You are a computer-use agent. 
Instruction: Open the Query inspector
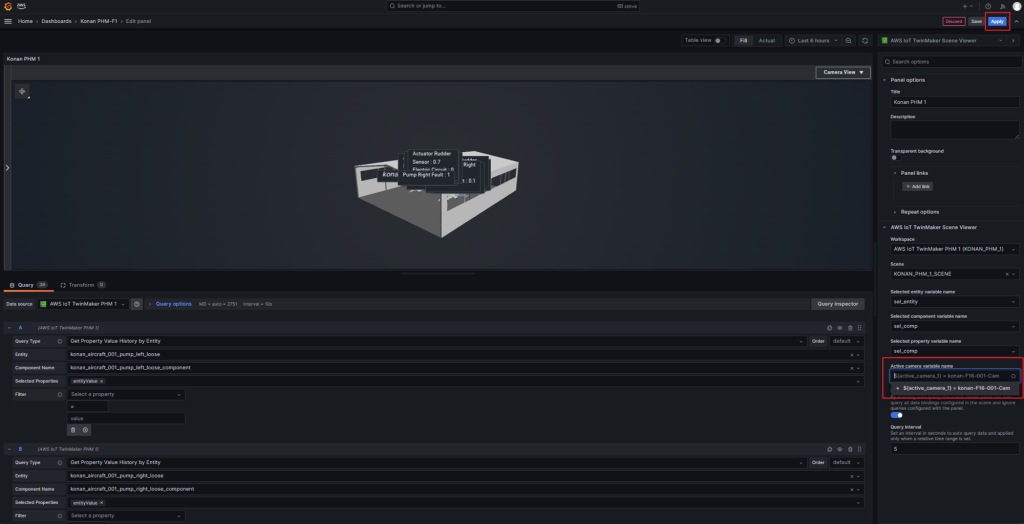[x=838, y=304]
